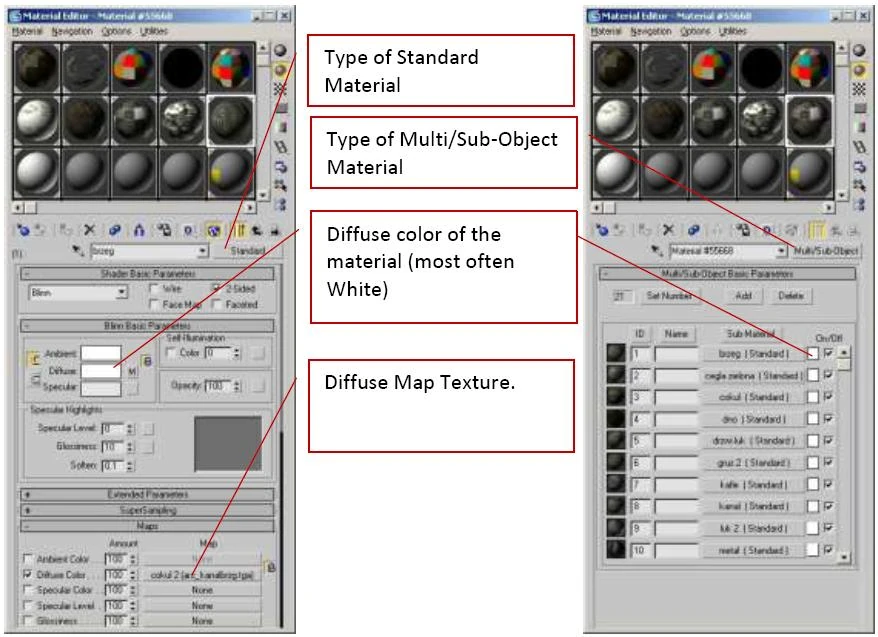This screenshot has width=878, height=637.
Task: Click the Specular color swatch
Action: [101, 387]
